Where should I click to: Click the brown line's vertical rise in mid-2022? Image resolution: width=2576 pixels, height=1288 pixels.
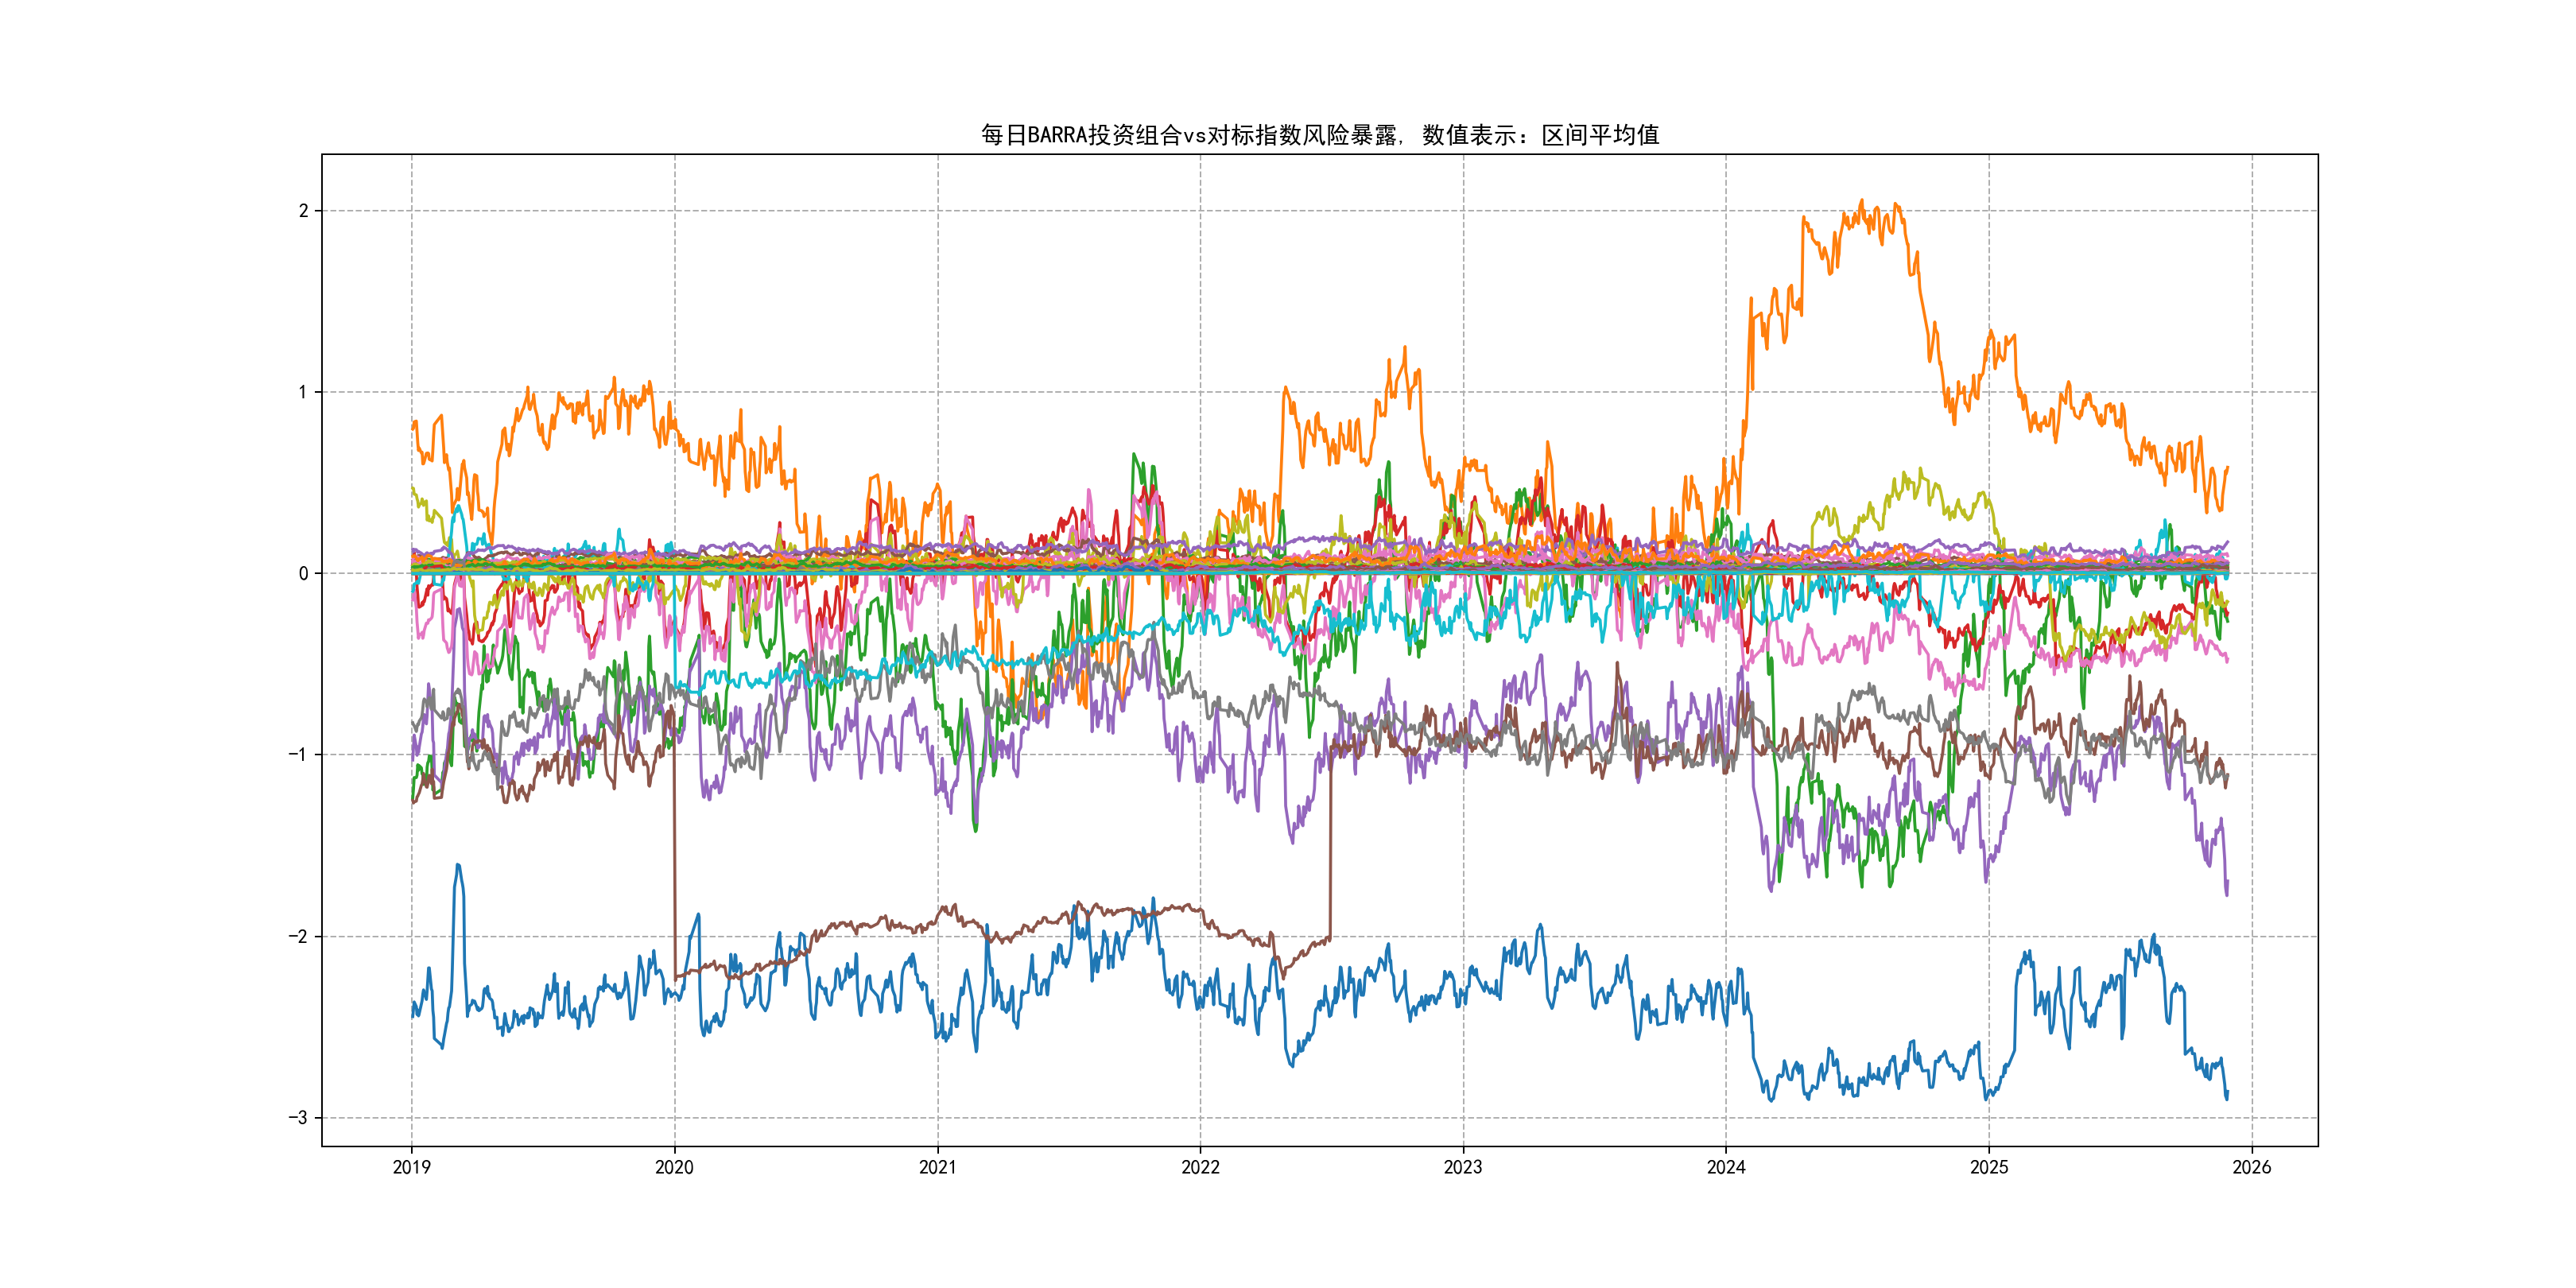point(1330,850)
